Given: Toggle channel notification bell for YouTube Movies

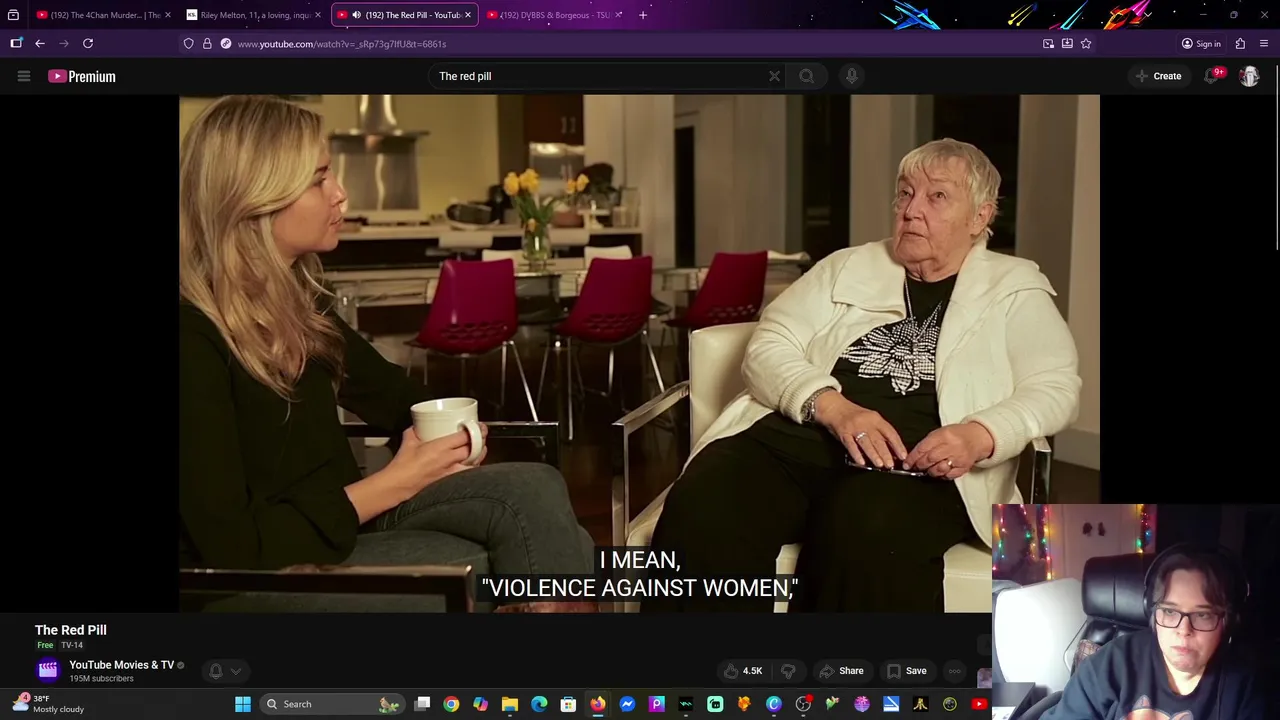Looking at the screenshot, I should (215, 671).
